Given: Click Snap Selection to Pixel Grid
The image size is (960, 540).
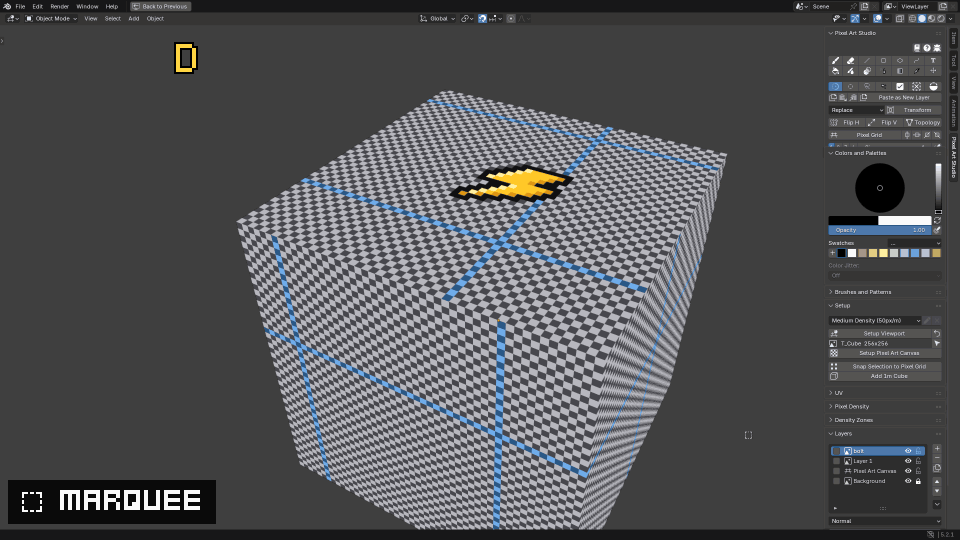Looking at the screenshot, I should pos(885,366).
